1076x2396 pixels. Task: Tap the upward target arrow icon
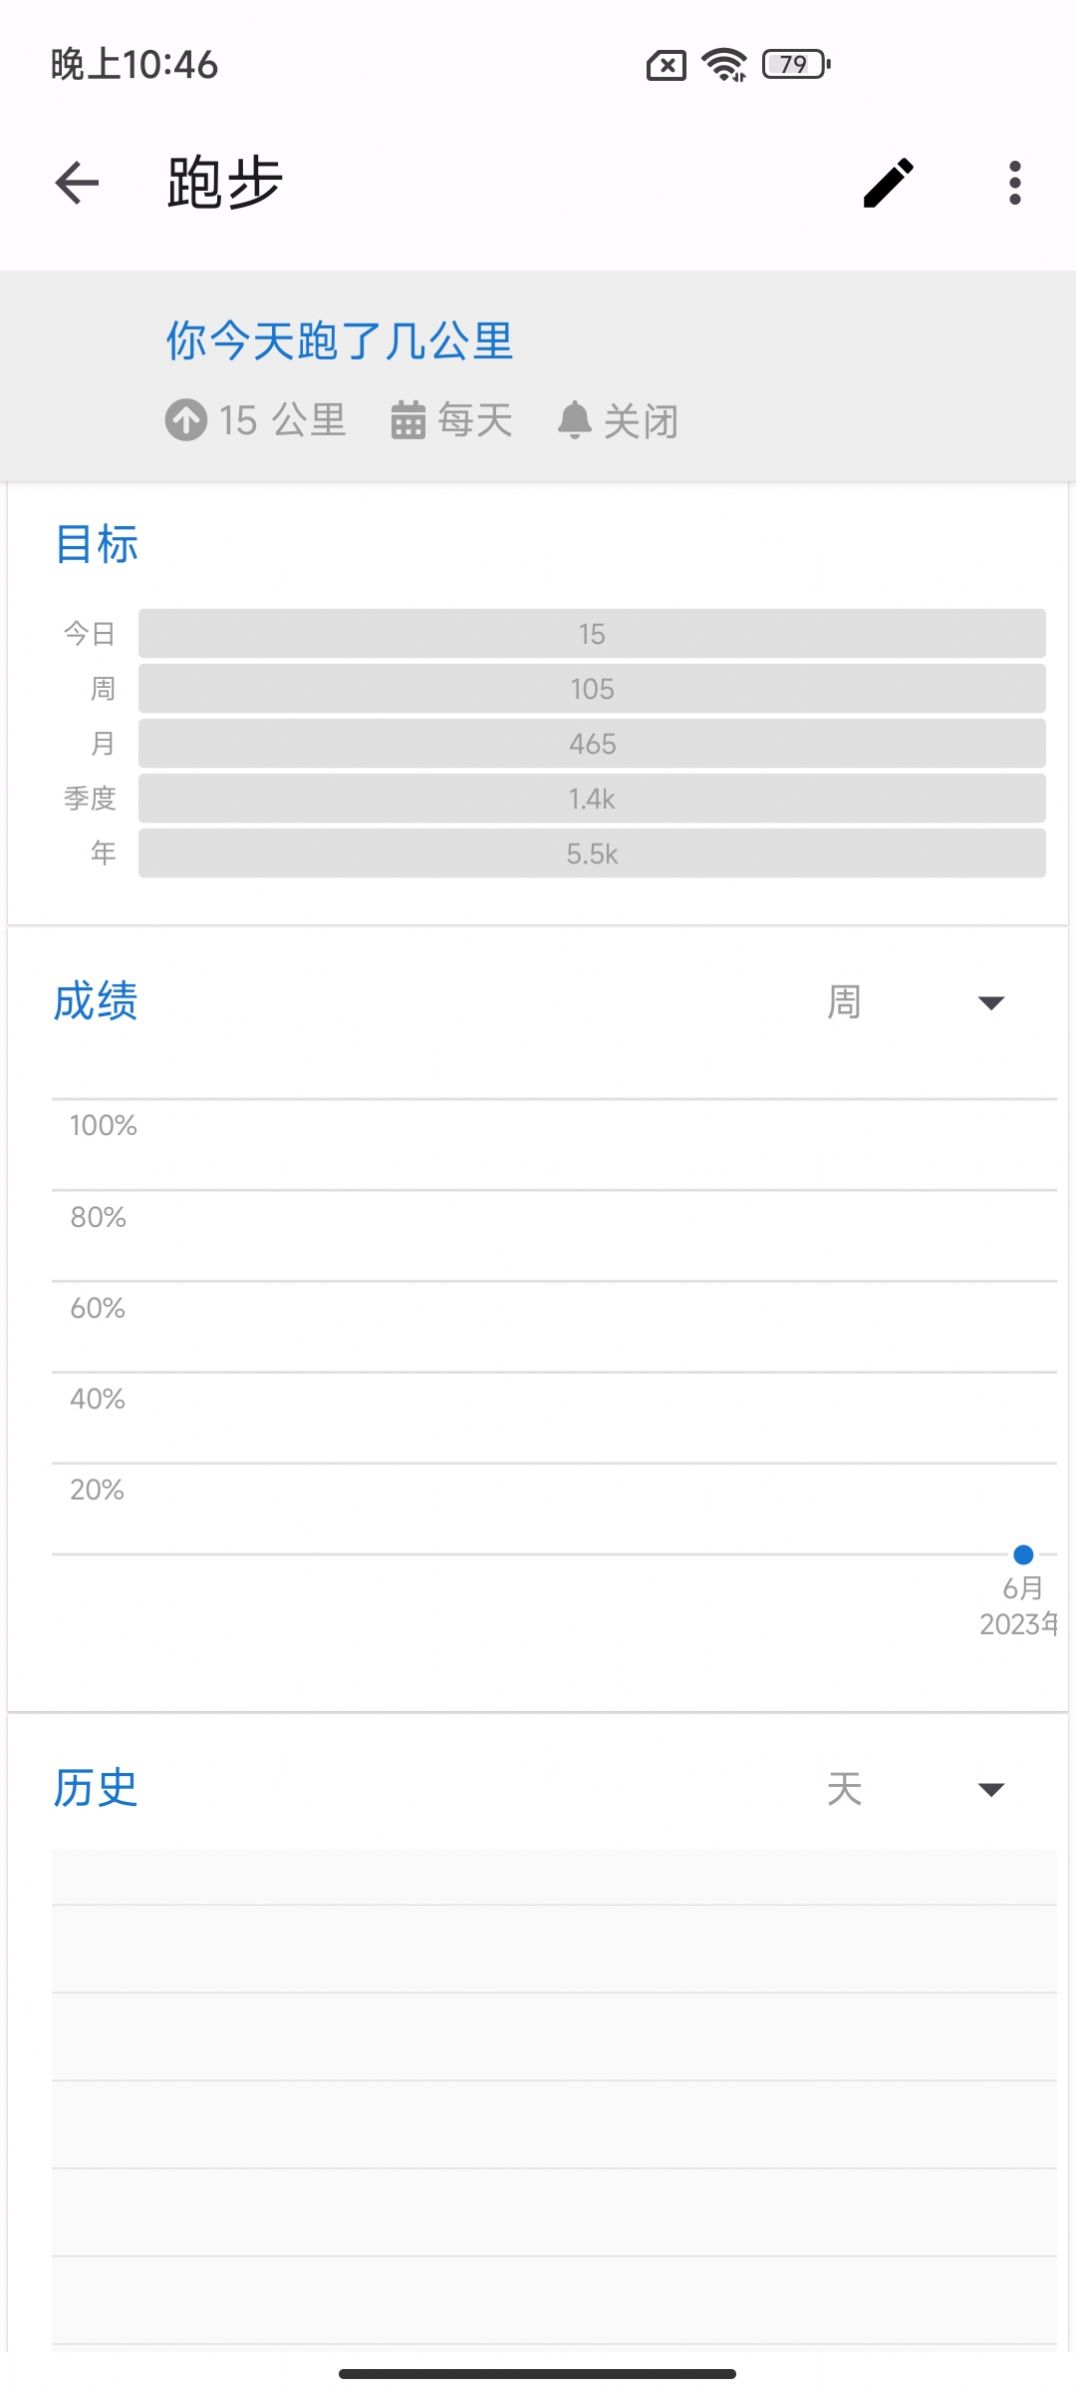point(185,420)
